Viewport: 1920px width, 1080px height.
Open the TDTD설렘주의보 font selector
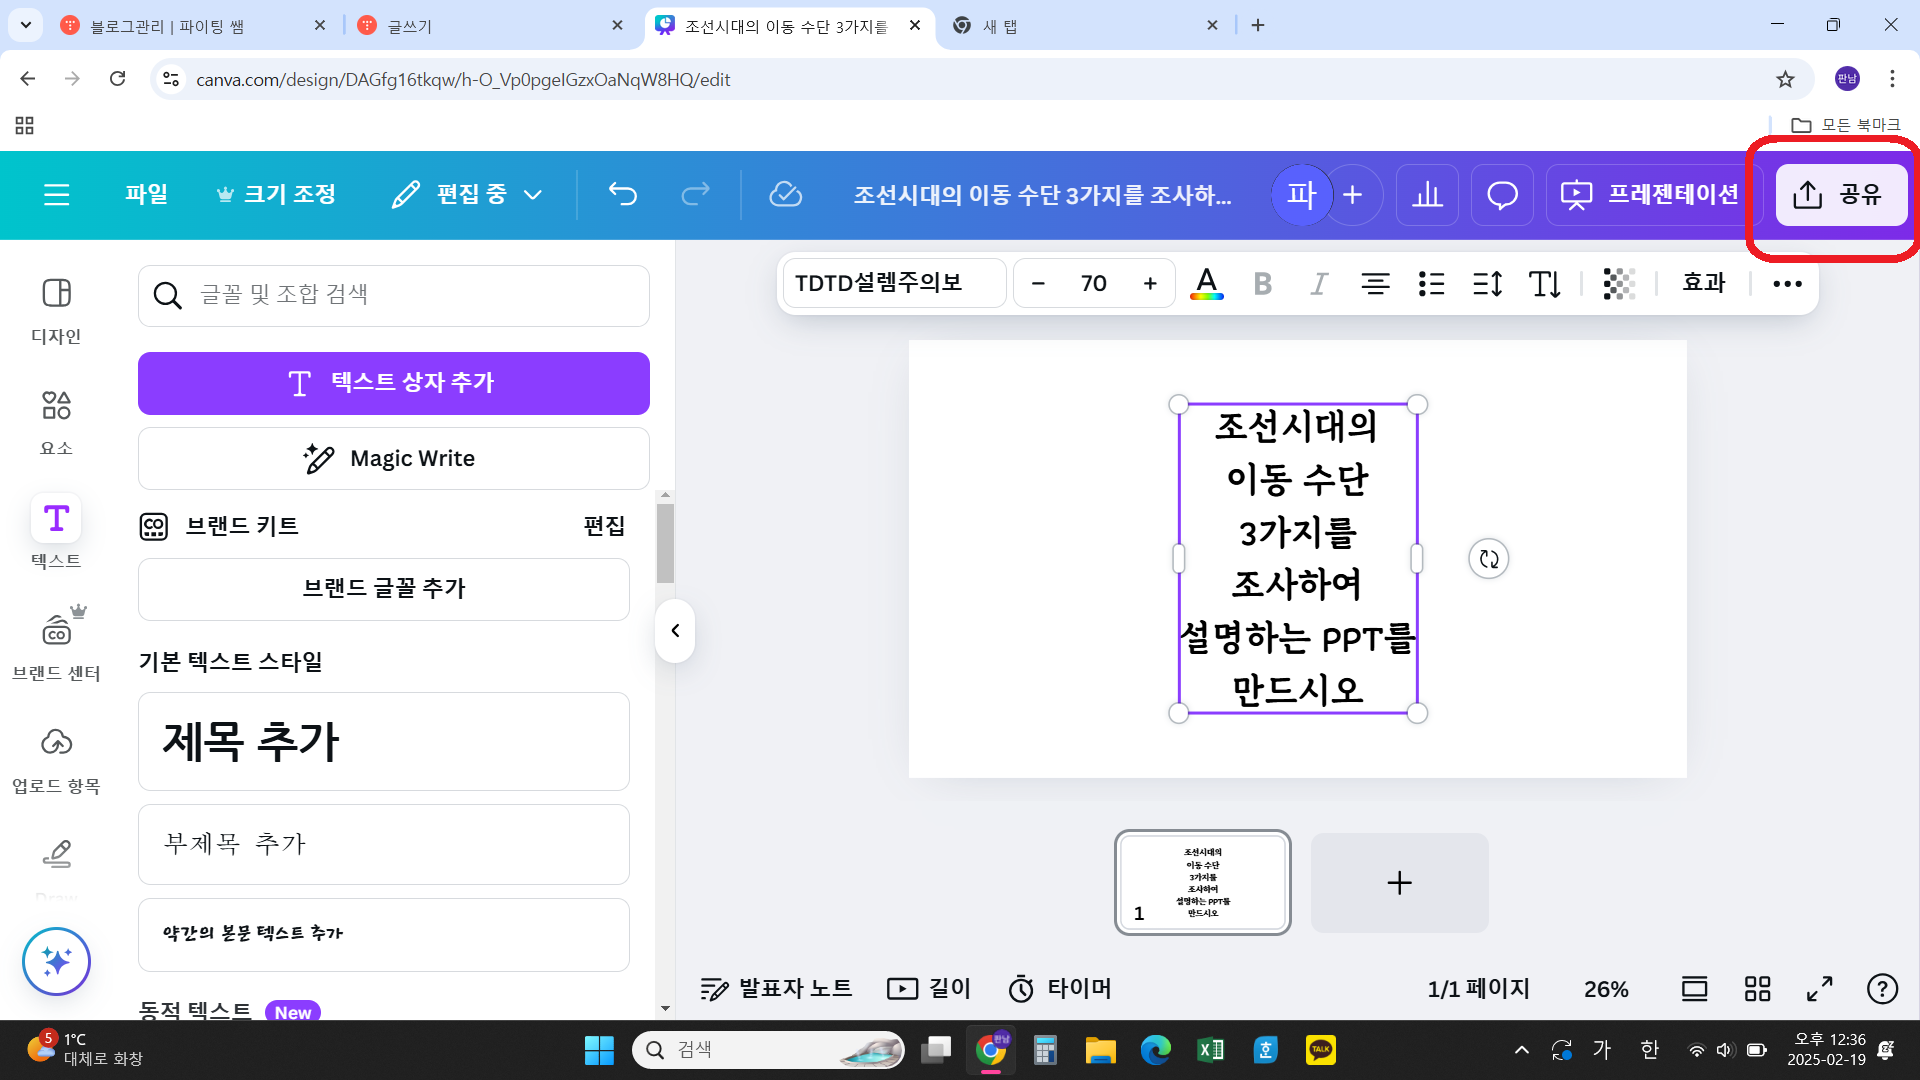coord(893,284)
